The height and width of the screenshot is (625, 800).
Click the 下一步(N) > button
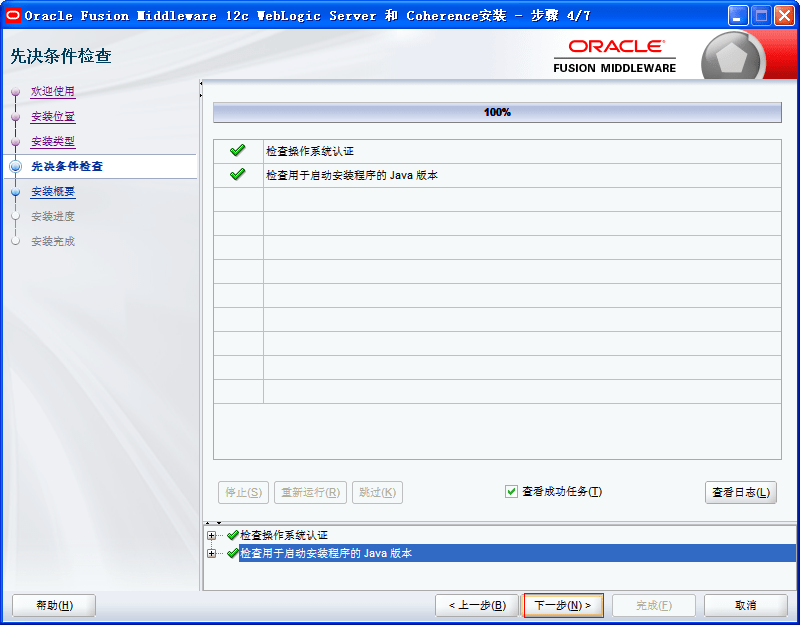pyautogui.click(x=563, y=606)
